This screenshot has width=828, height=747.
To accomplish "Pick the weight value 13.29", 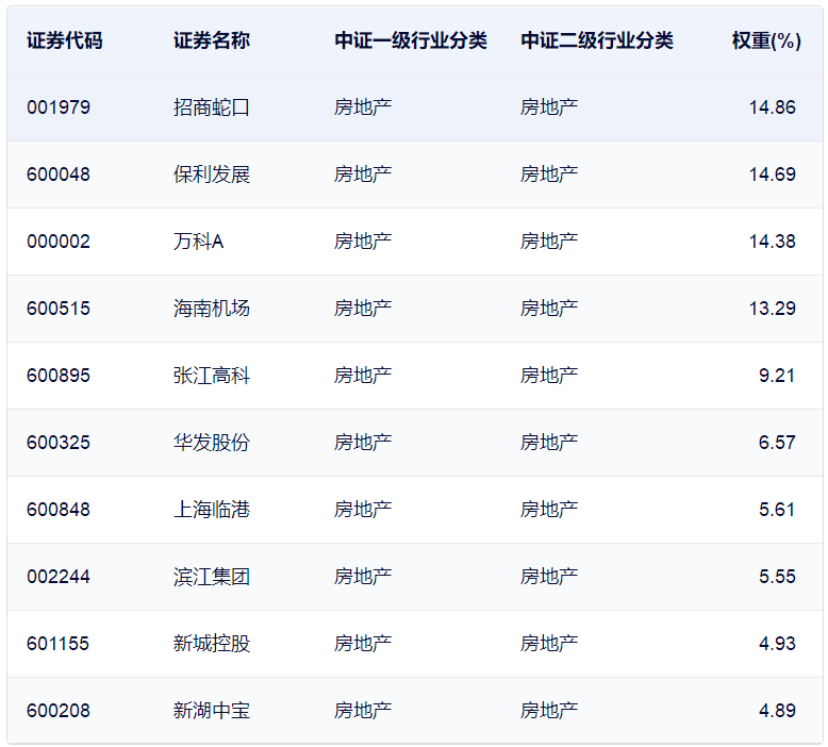I will point(772,308).
